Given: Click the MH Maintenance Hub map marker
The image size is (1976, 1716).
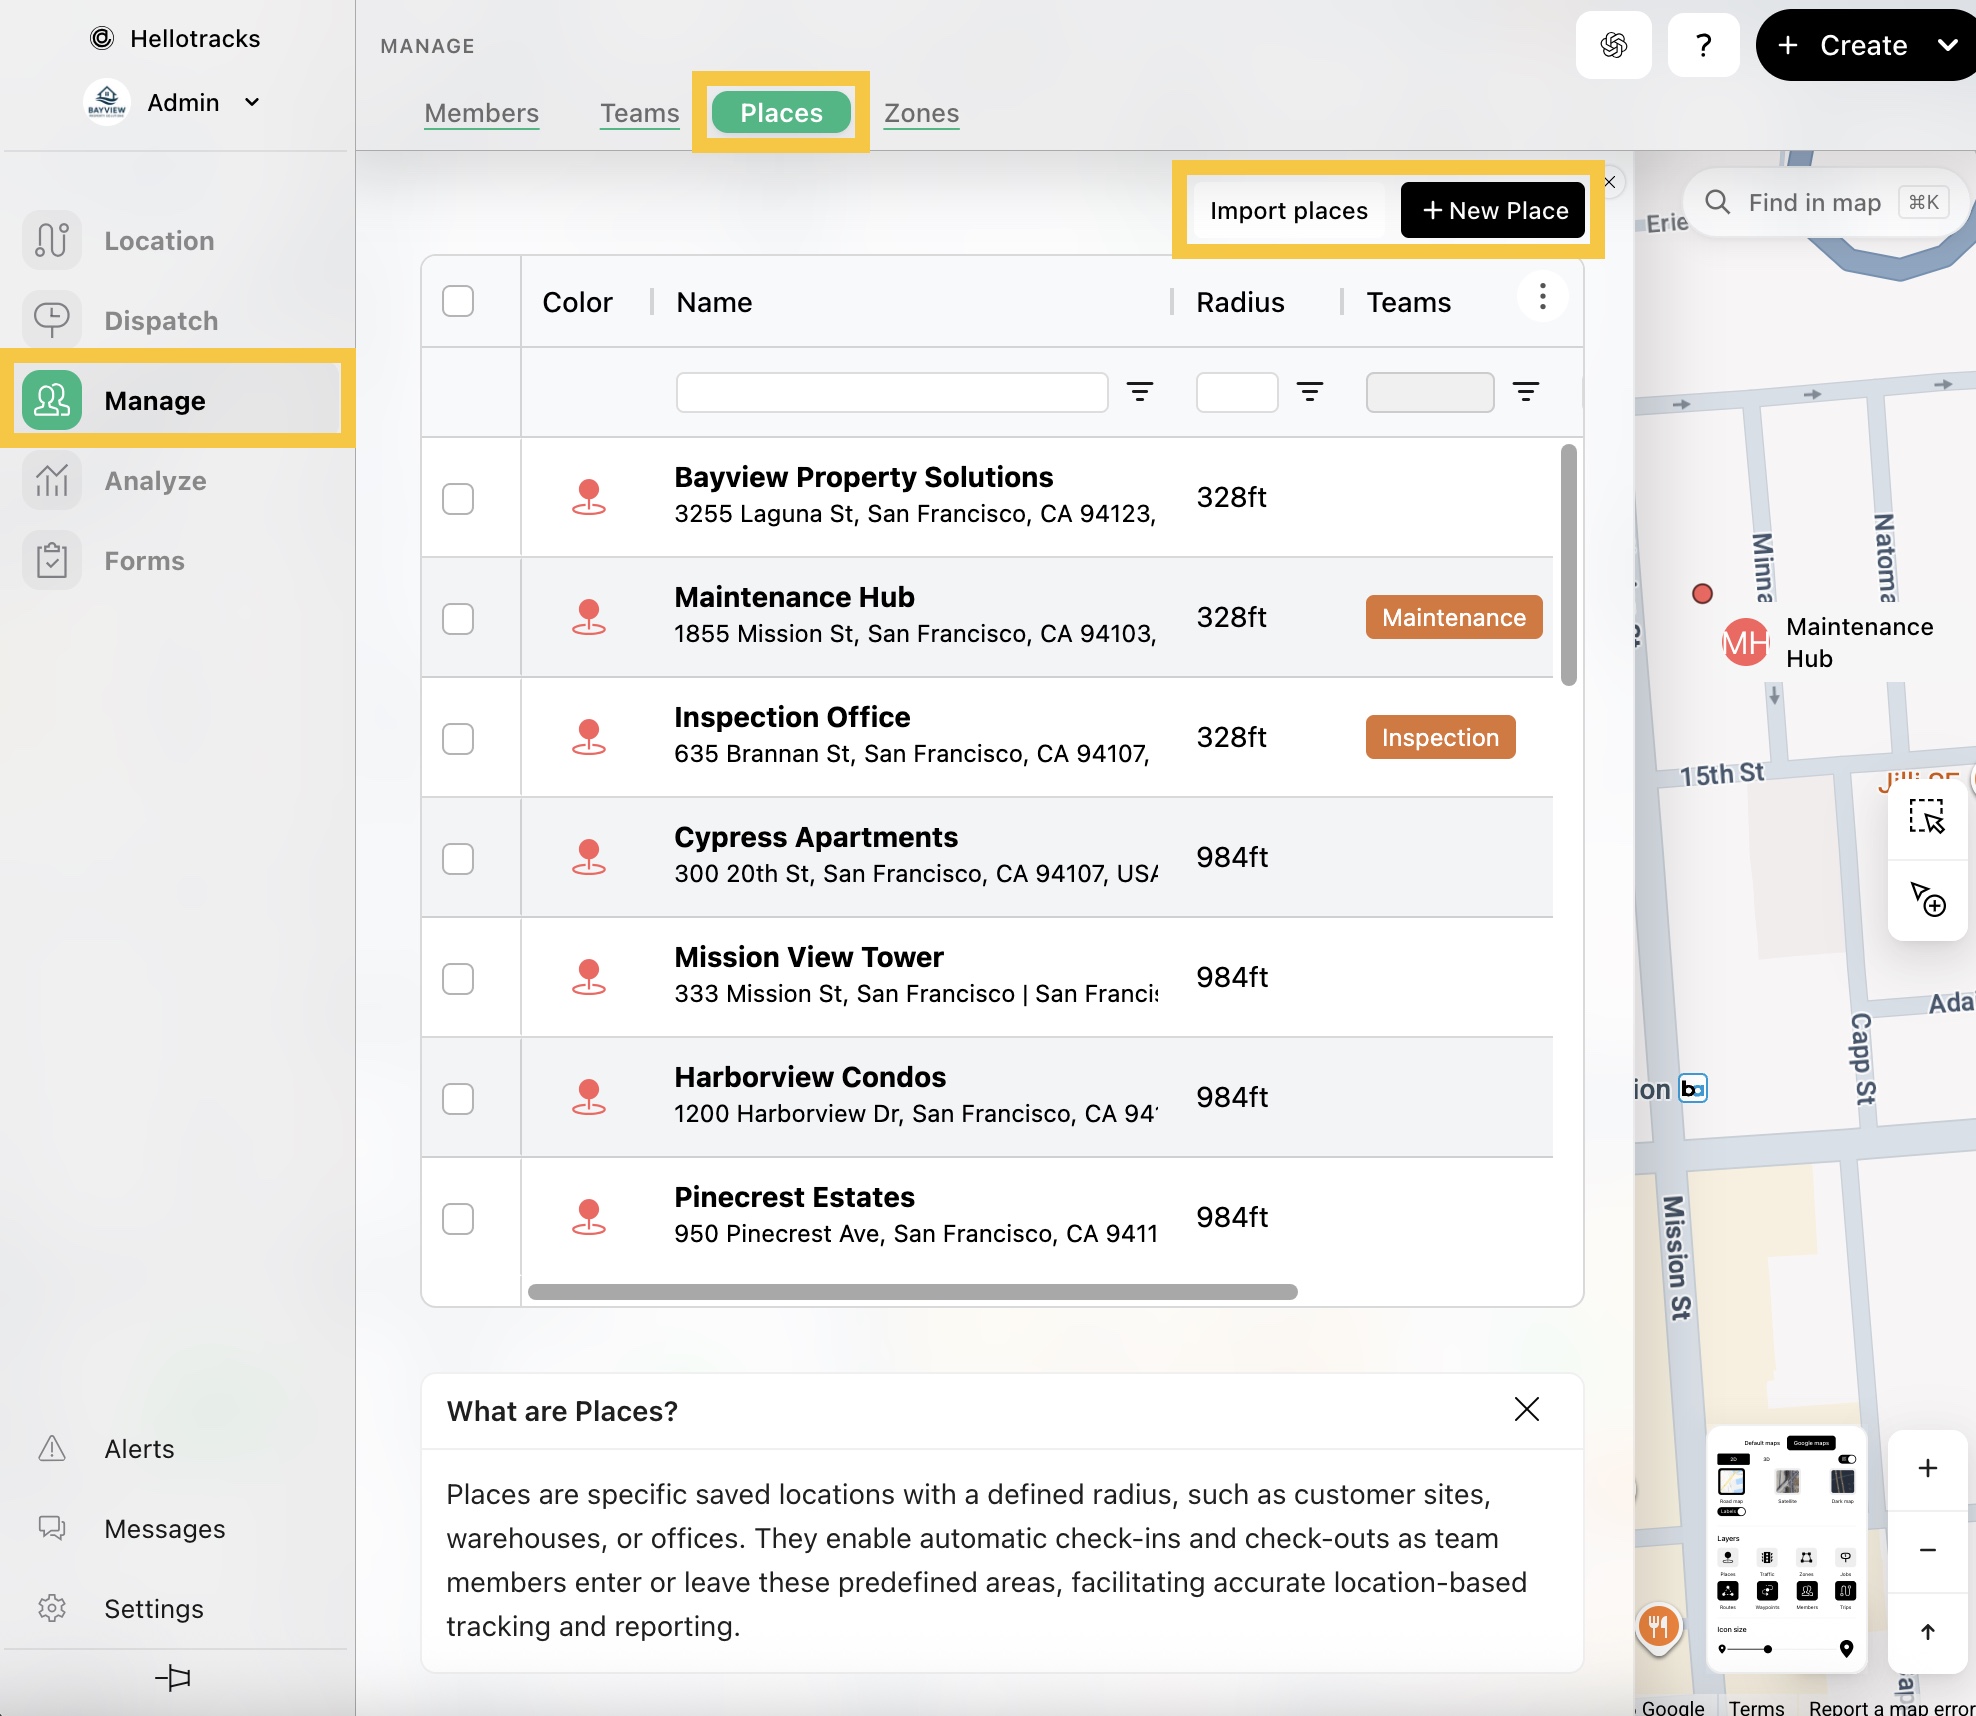Looking at the screenshot, I should coord(1745,643).
